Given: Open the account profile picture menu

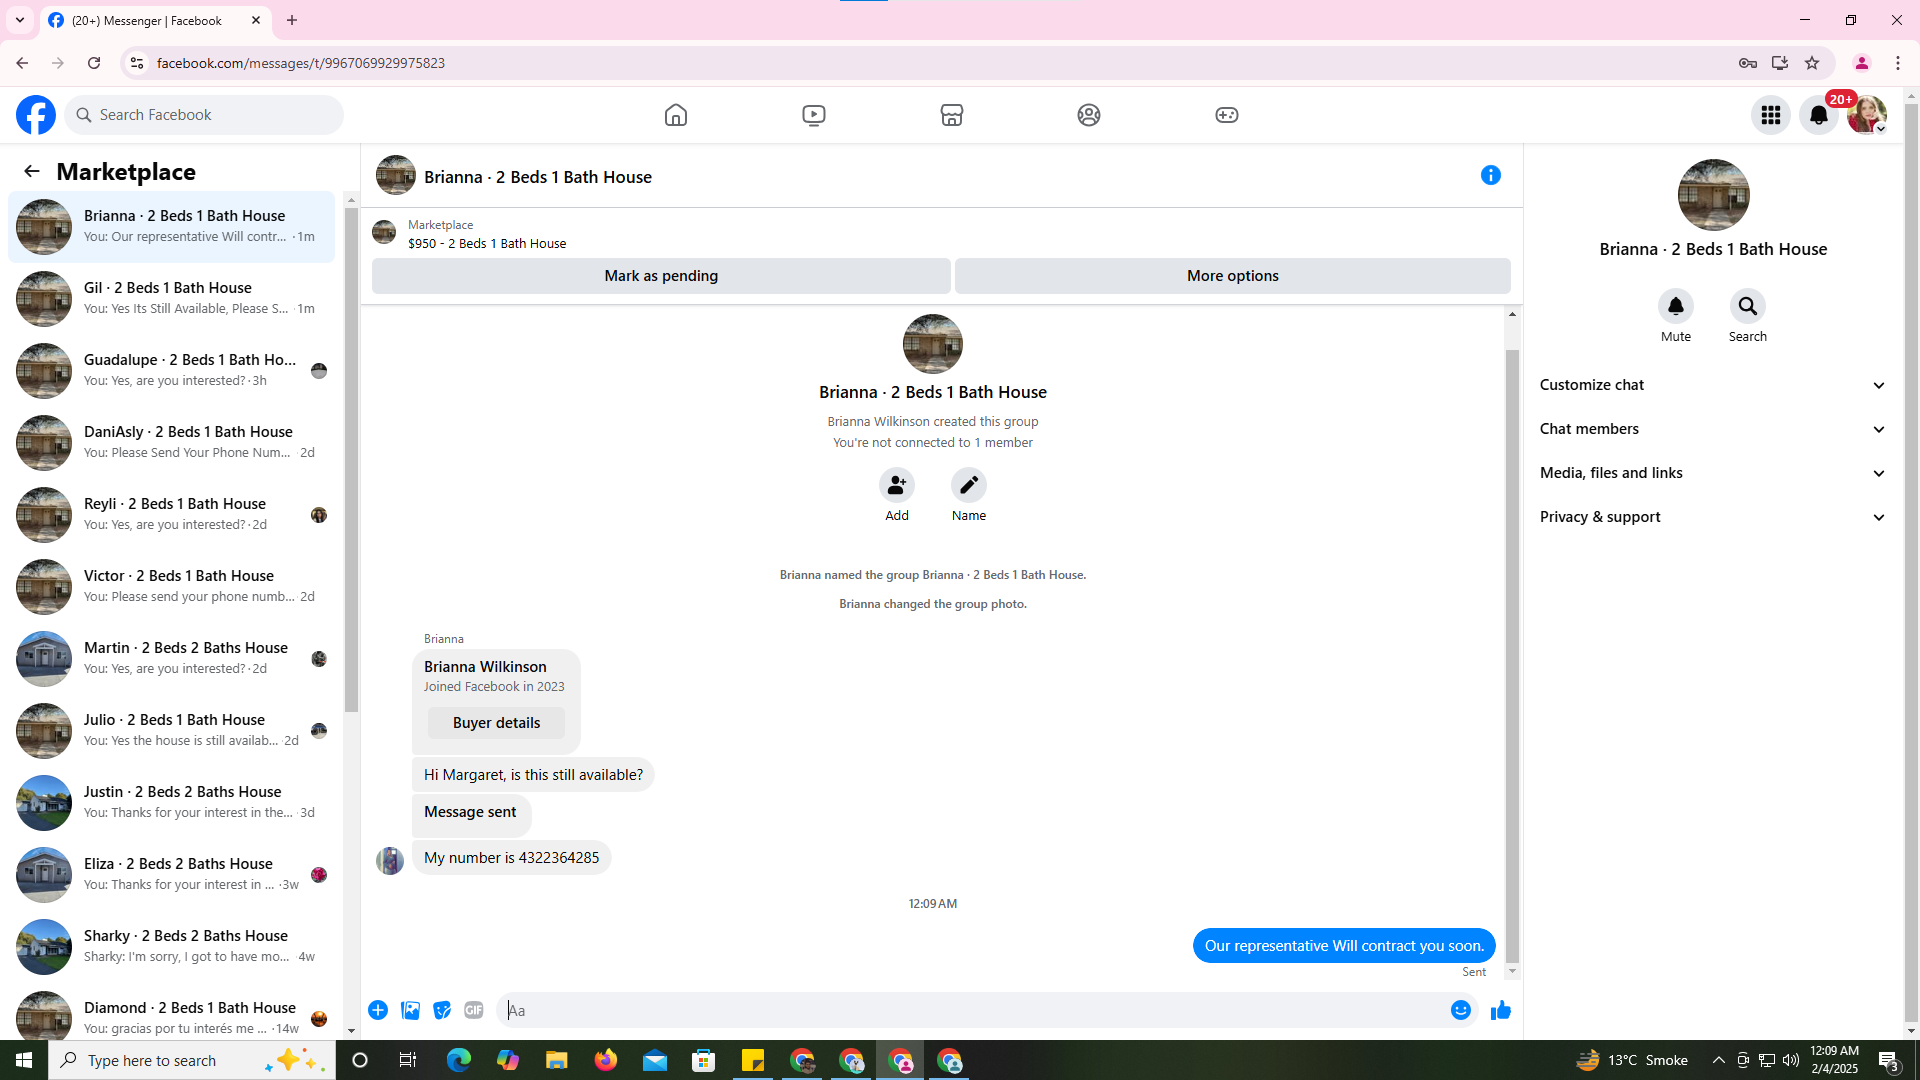Looking at the screenshot, I should click(x=1867, y=115).
